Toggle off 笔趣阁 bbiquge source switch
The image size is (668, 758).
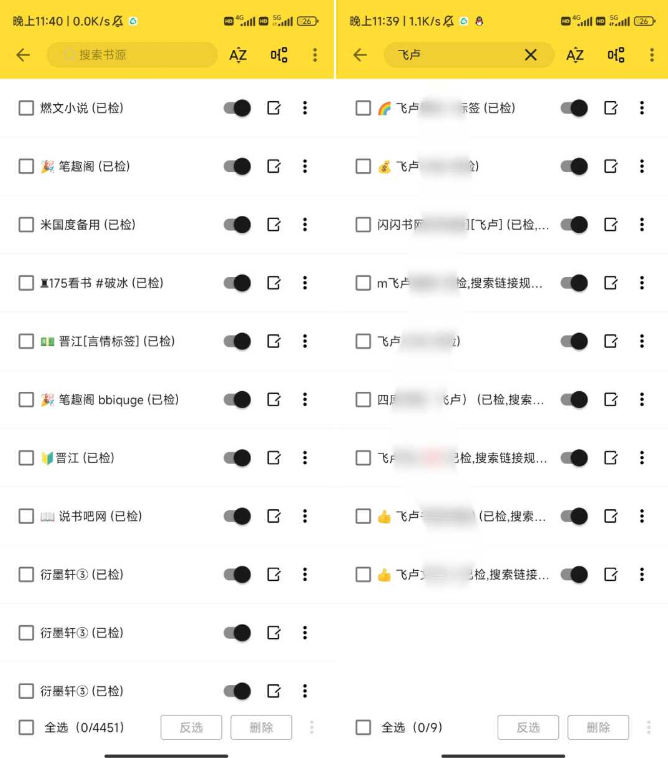237,399
